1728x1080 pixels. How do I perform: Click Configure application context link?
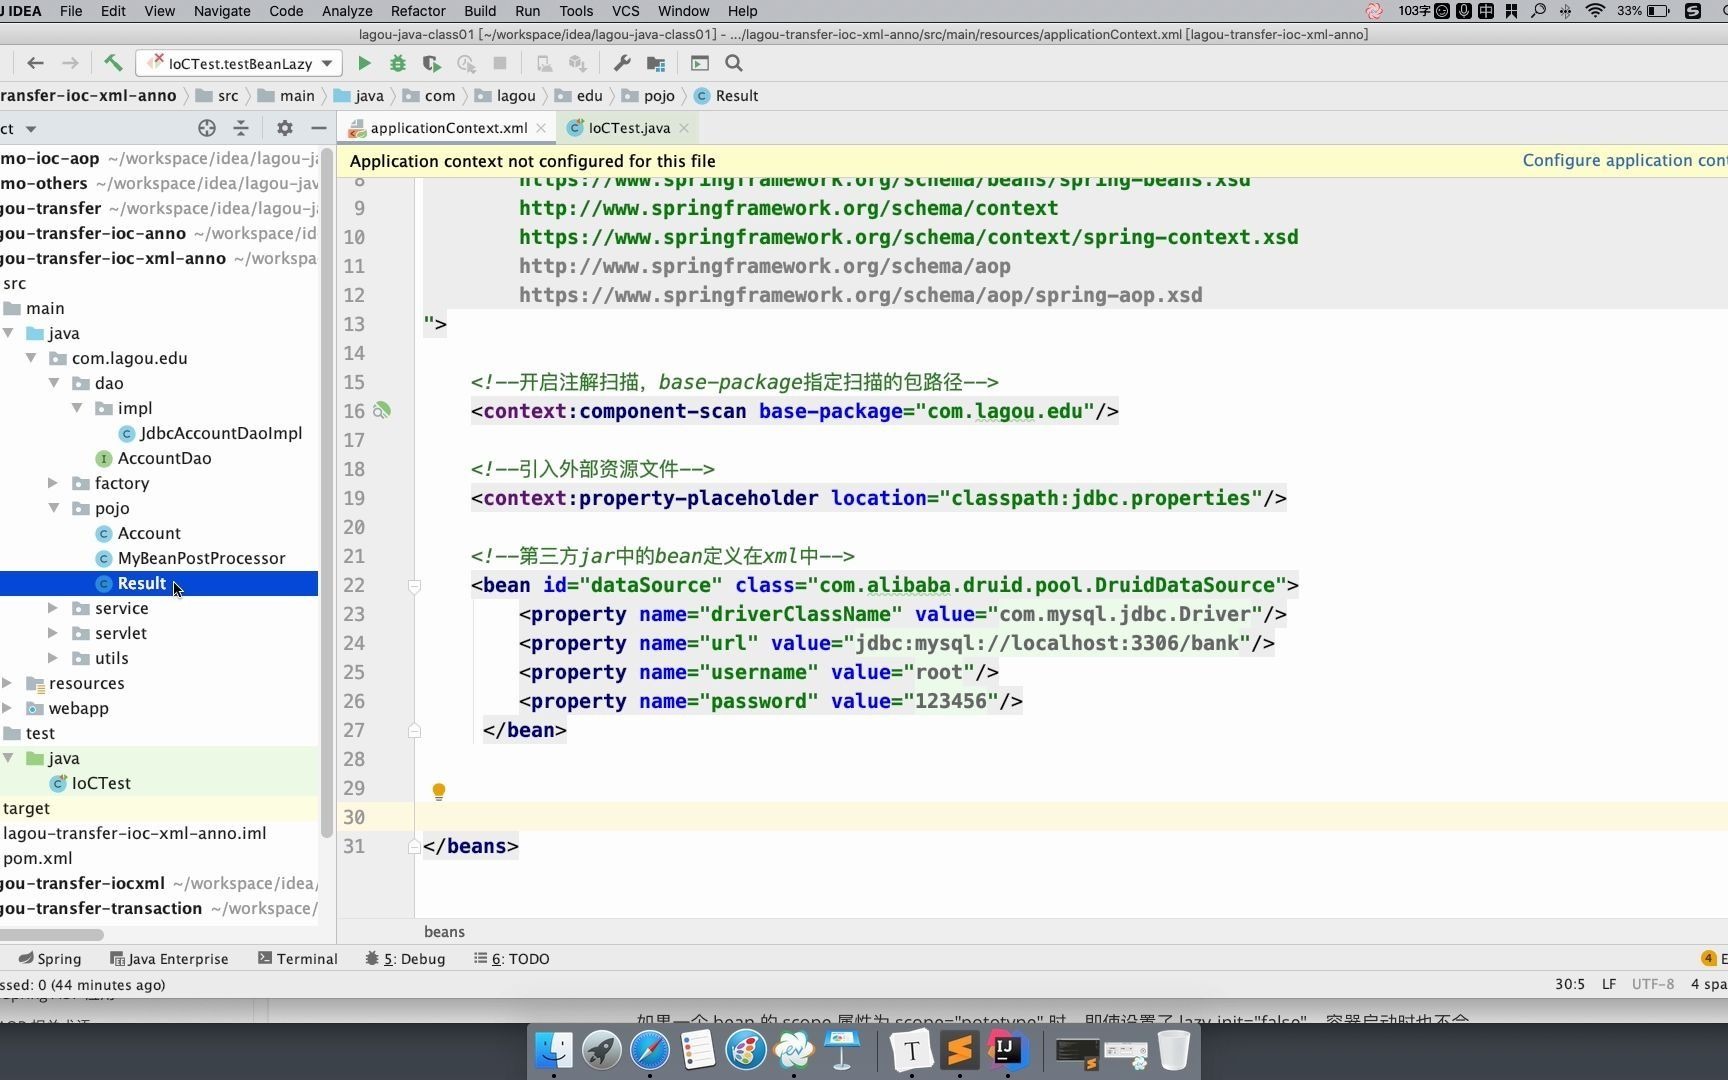pos(1625,160)
